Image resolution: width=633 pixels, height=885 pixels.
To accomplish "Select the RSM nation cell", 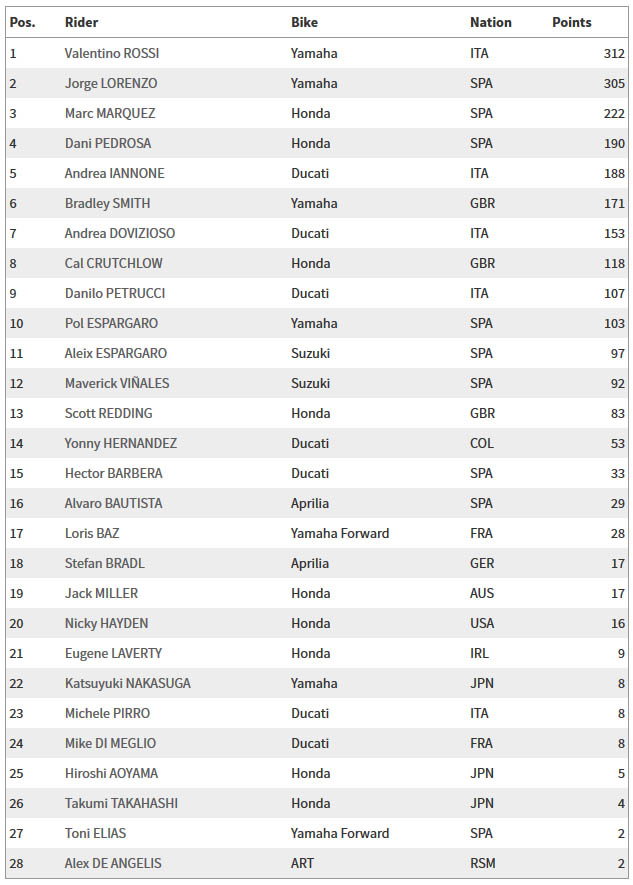I will click(482, 864).
